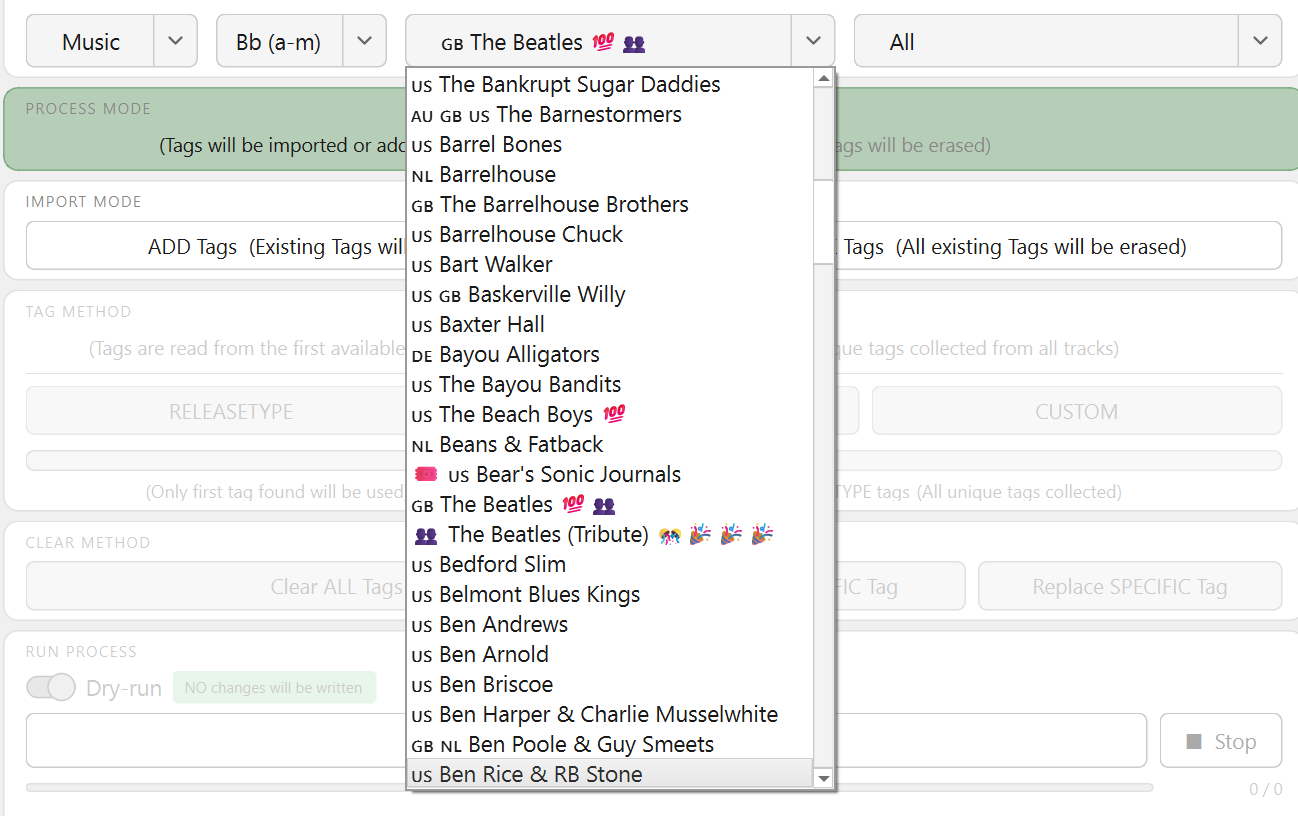The image size is (1298, 816).
Task: Open the Bb (a-m) letter range dropdown
Action: coord(364,41)
